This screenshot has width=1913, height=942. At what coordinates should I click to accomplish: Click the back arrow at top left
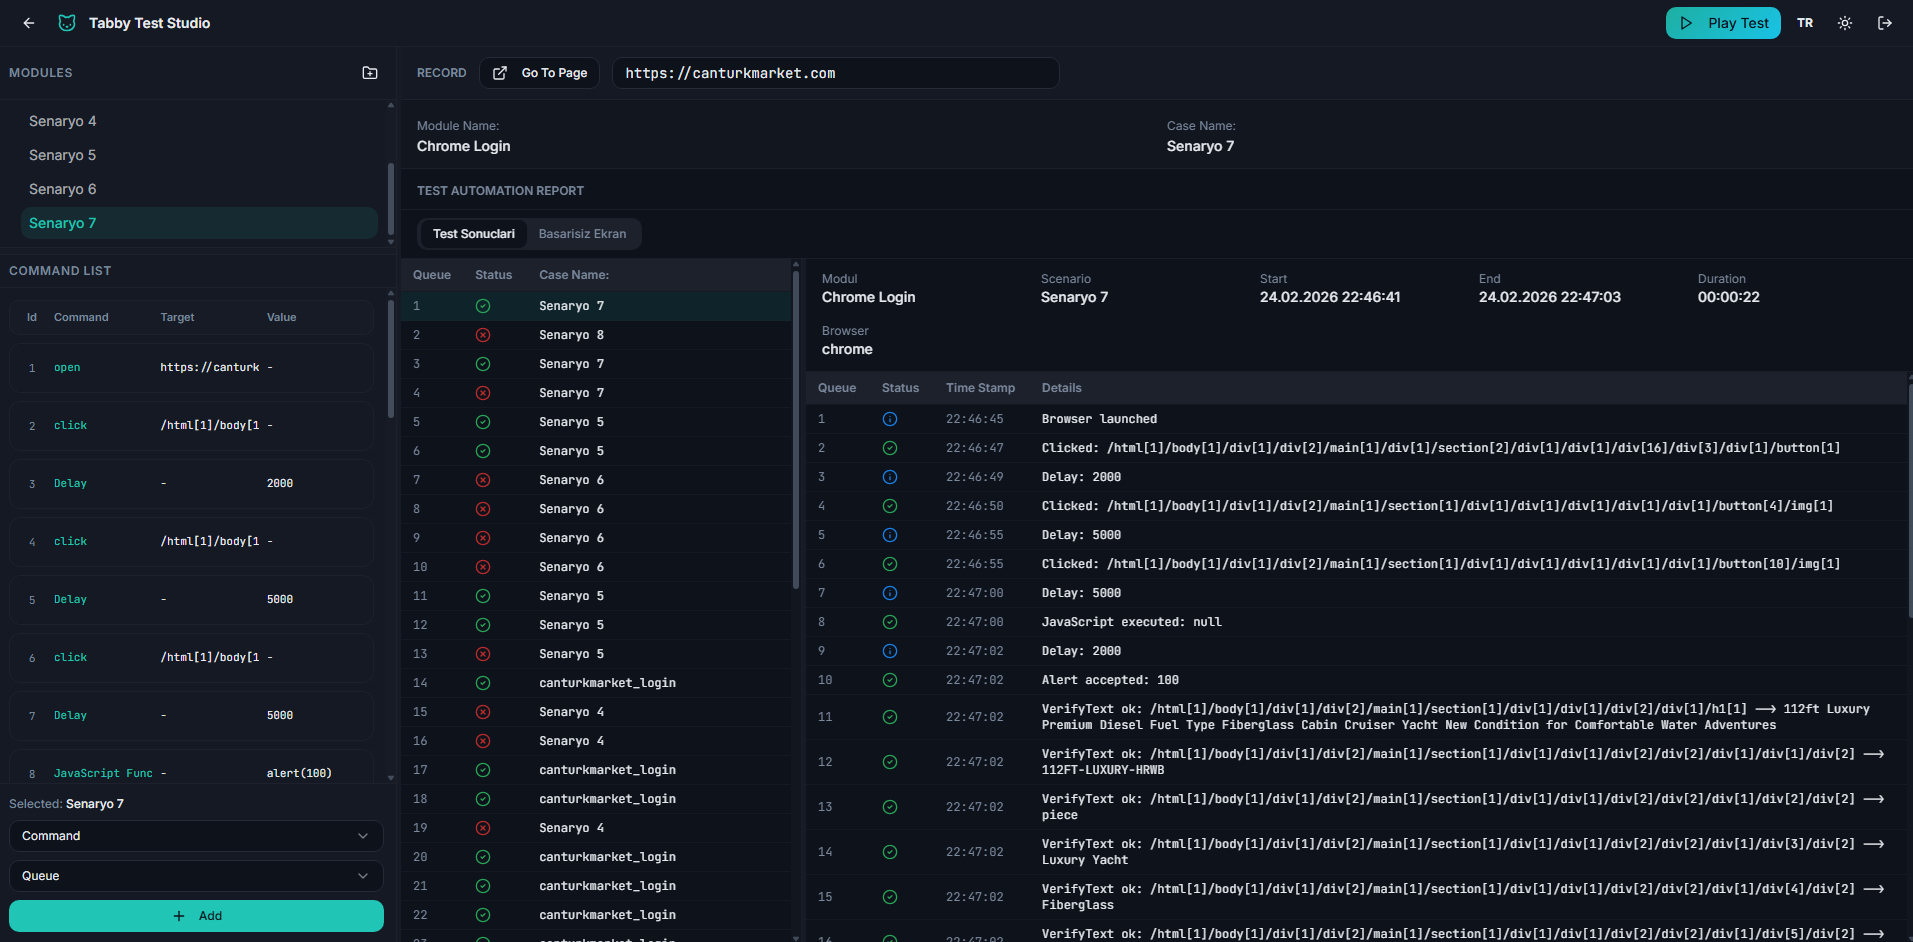[x=28, y=22]
